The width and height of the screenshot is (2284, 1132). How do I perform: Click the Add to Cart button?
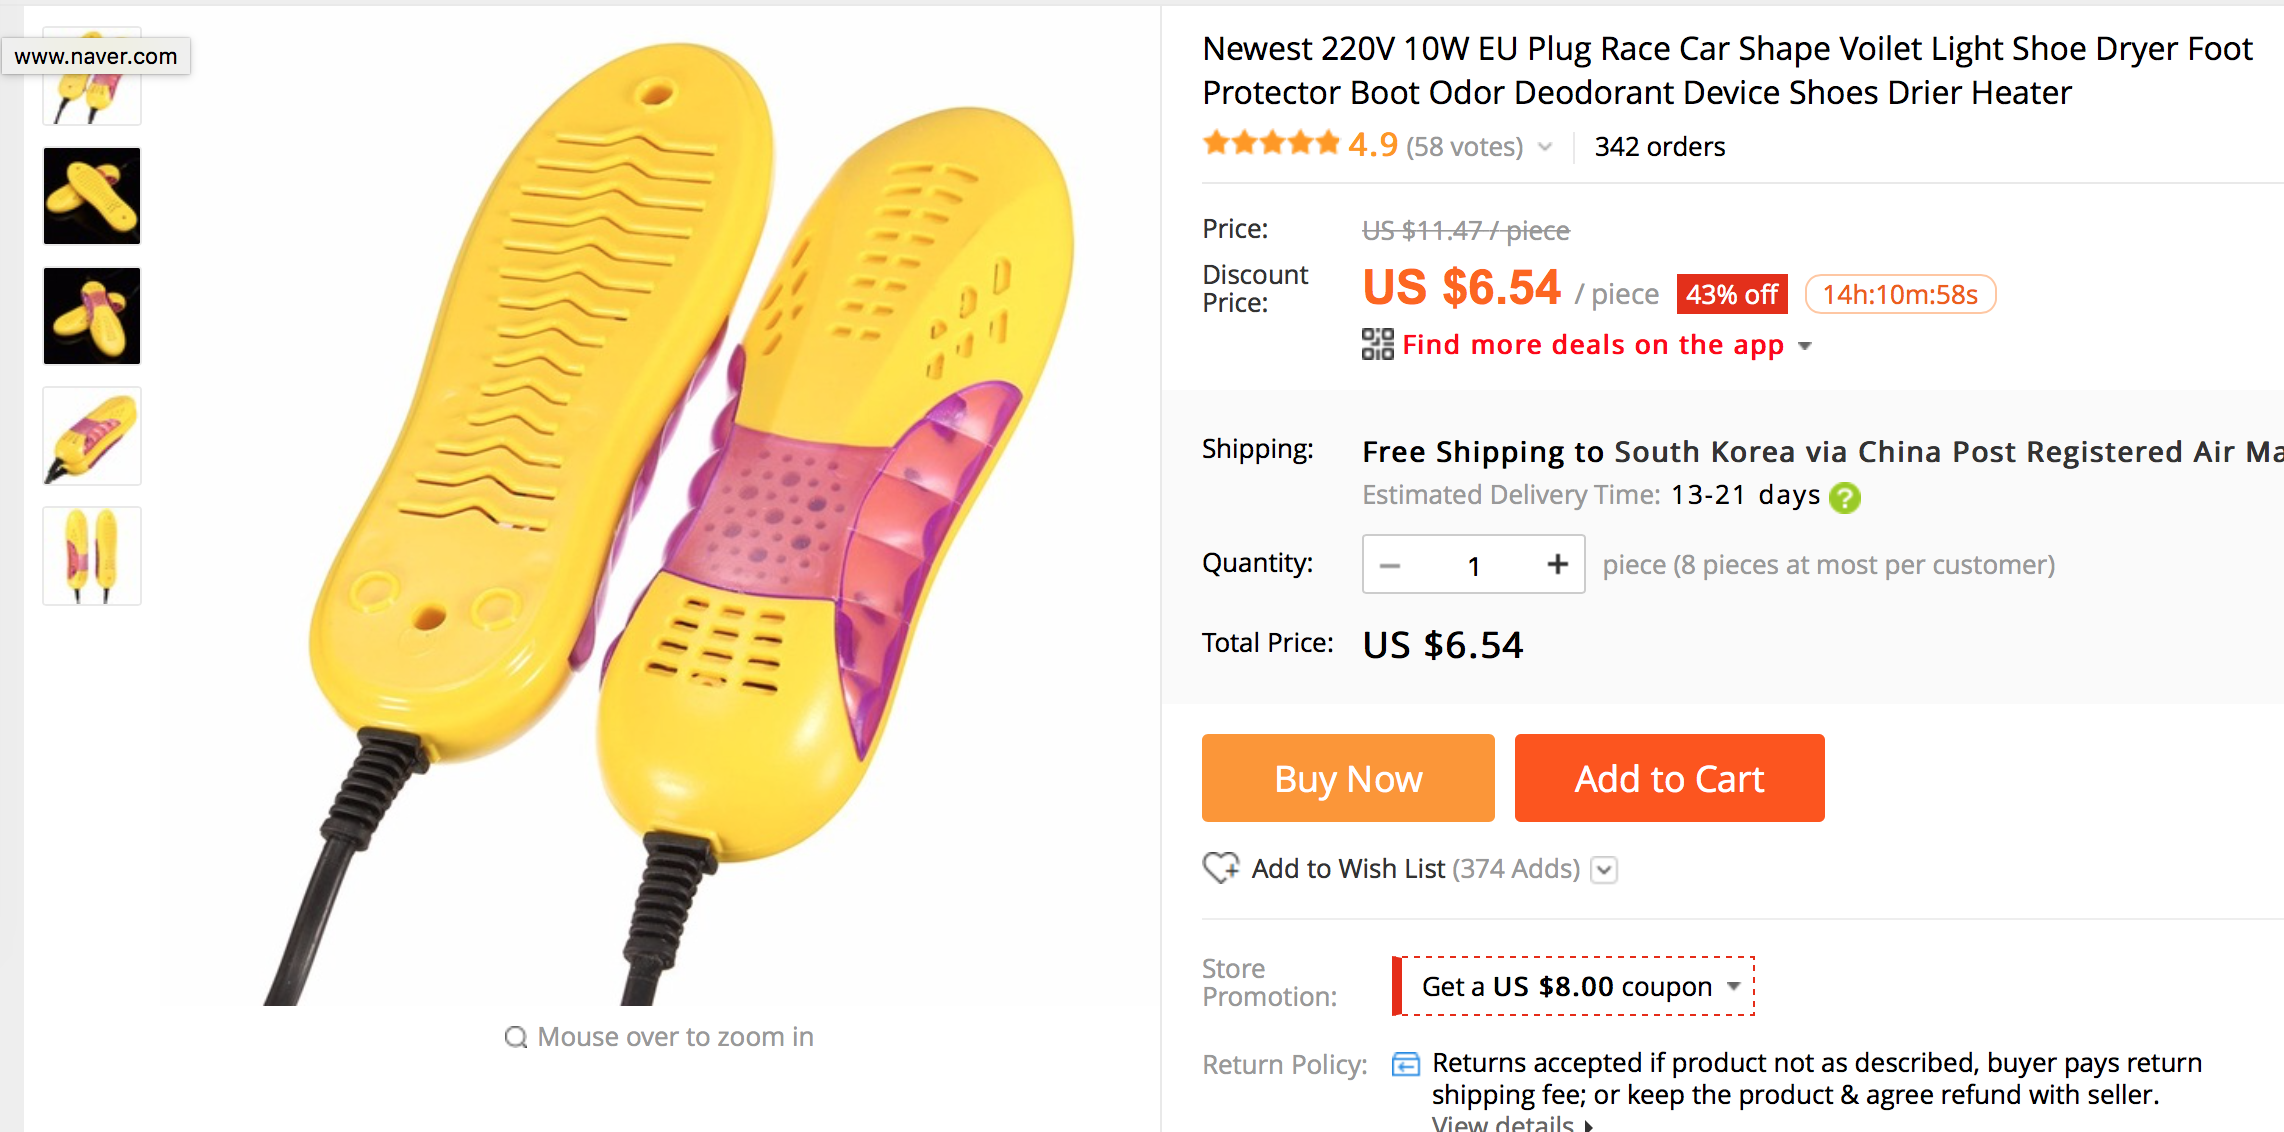click(x=1669, y=778)
